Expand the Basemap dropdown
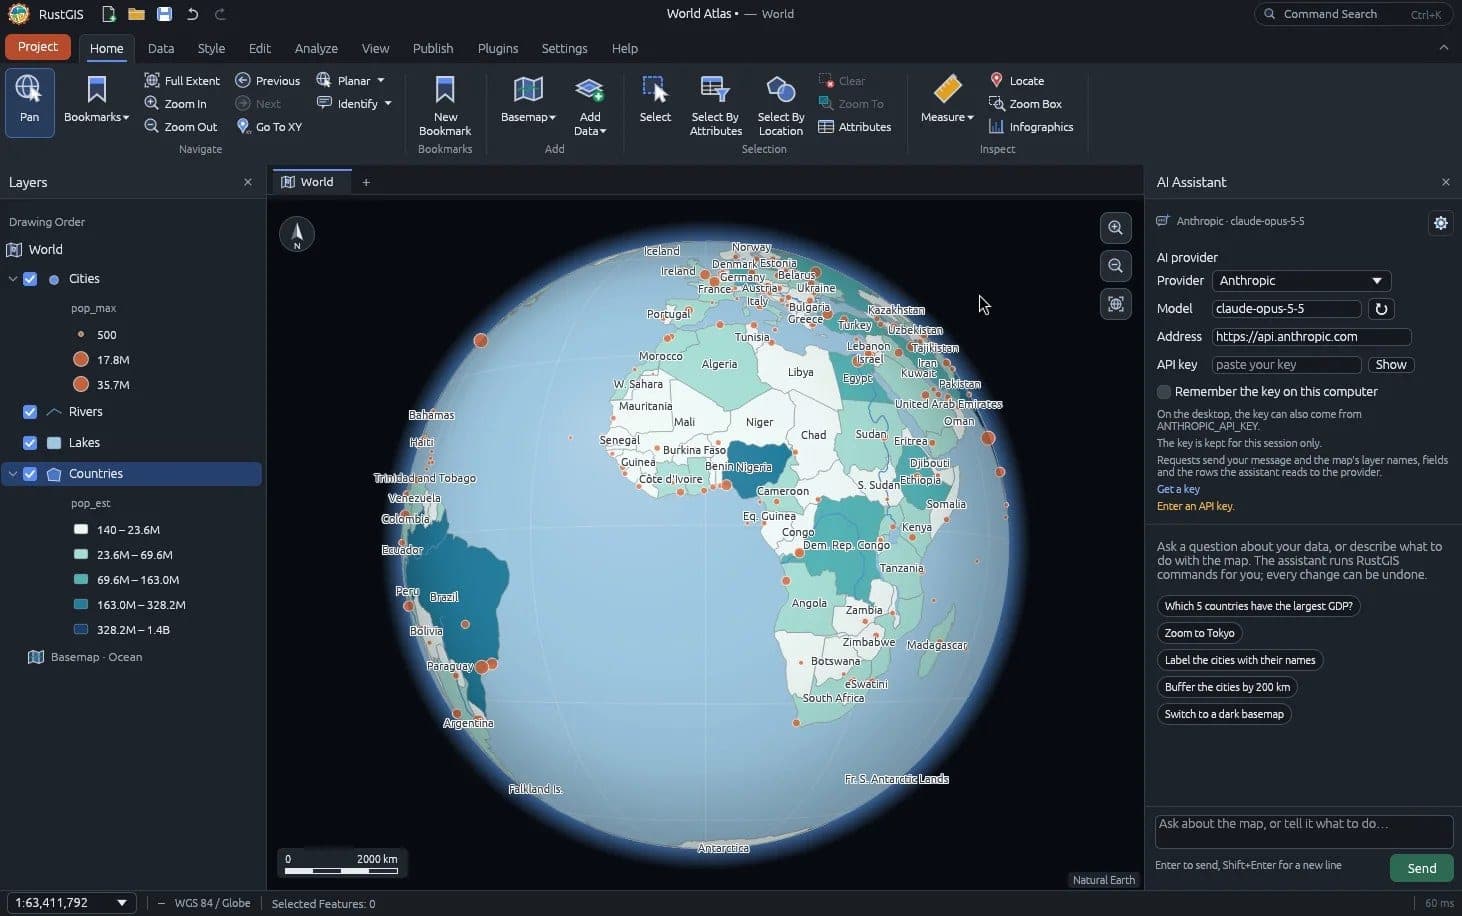Screen dimensions: 1462x916 point(528,100)
